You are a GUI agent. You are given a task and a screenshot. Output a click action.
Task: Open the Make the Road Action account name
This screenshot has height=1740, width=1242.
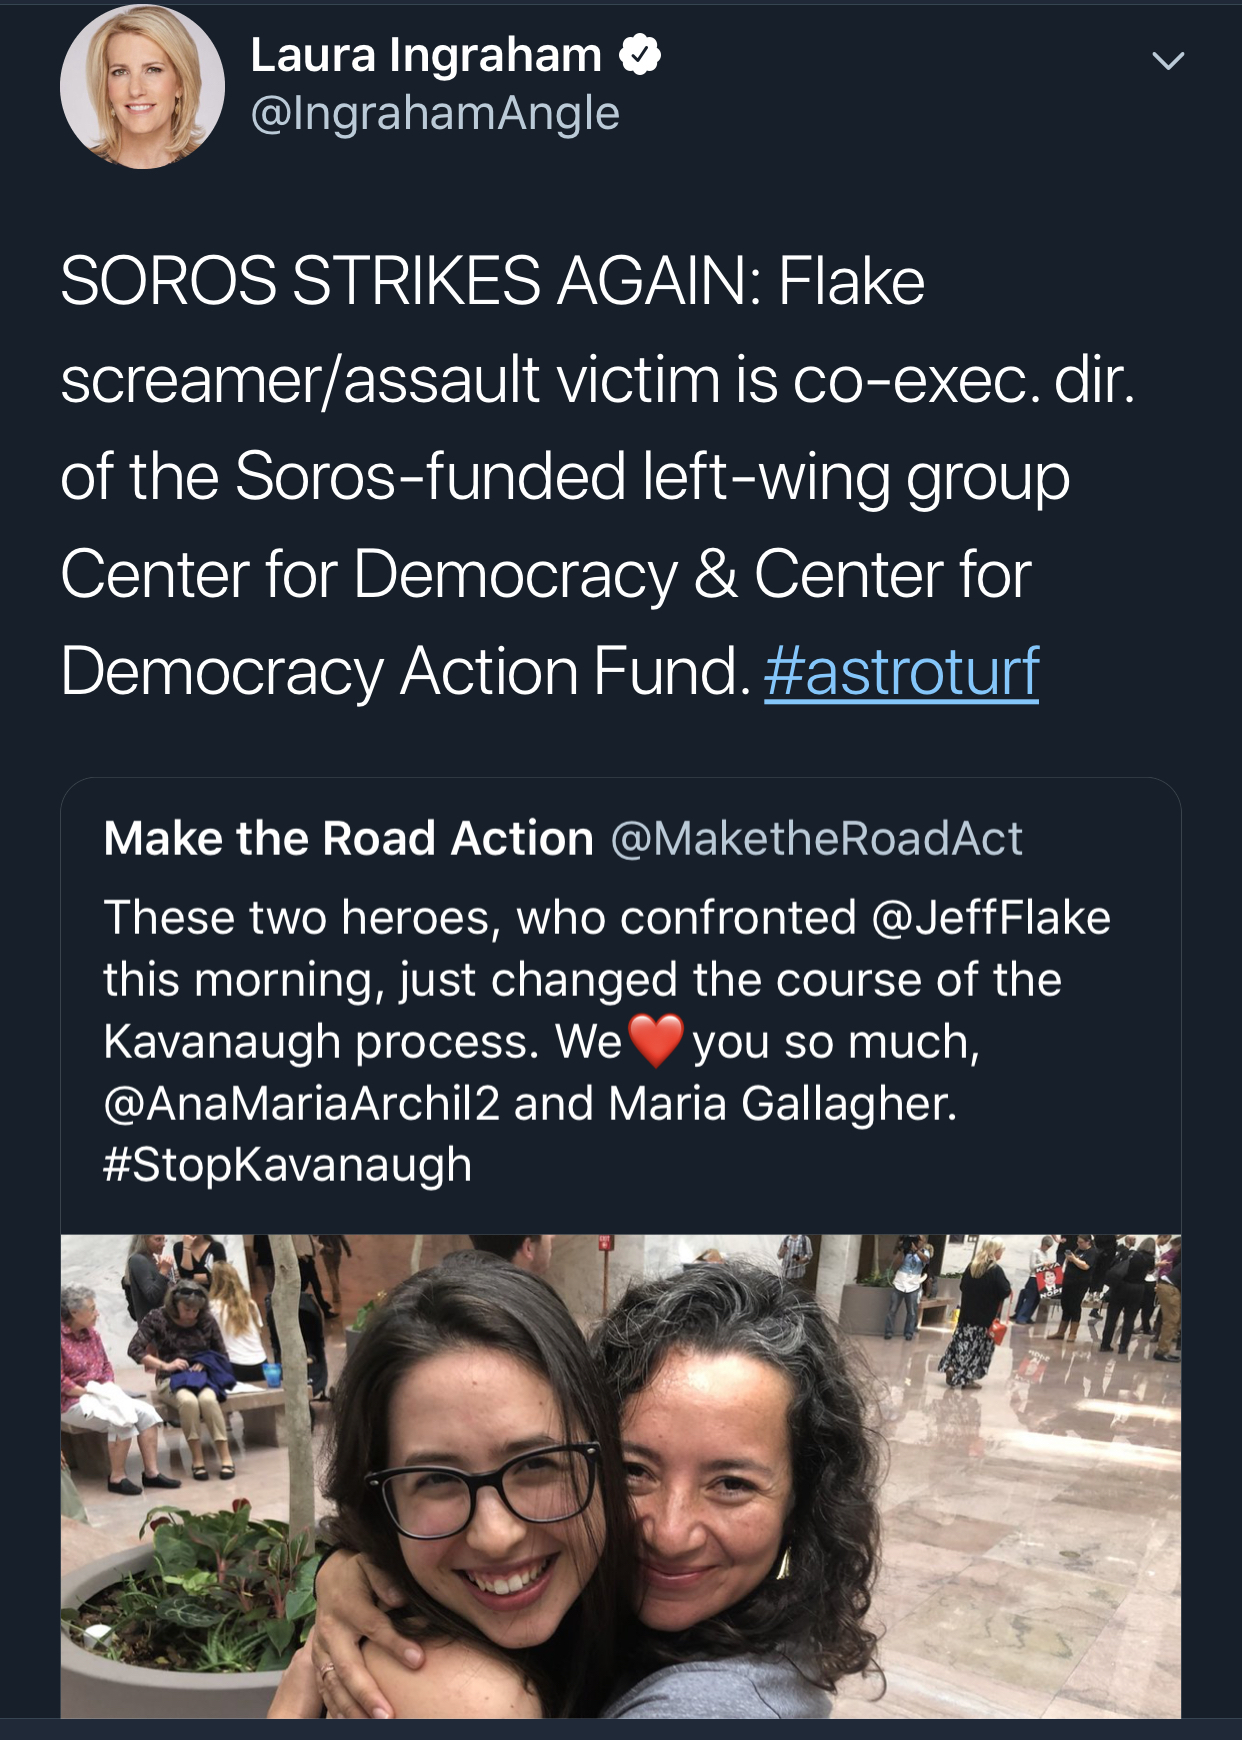(348, 838)
